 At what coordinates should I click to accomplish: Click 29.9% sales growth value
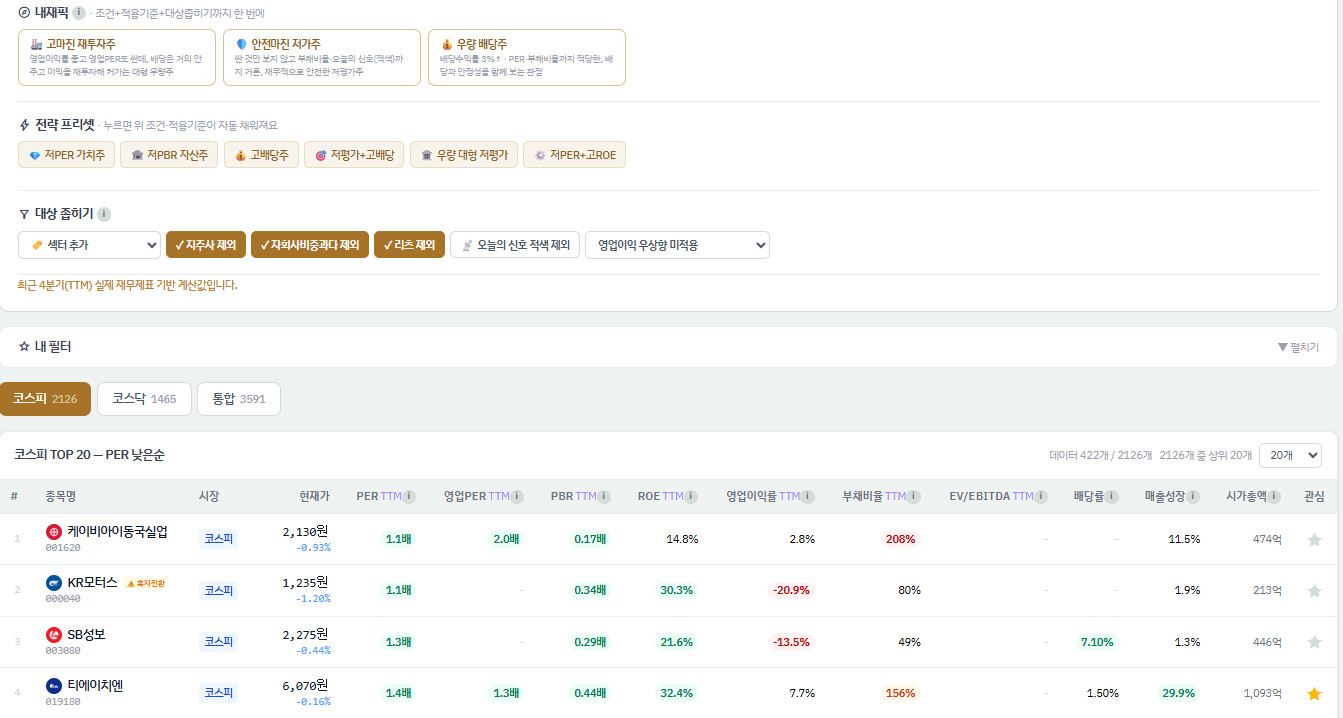tap(1180, 693)
